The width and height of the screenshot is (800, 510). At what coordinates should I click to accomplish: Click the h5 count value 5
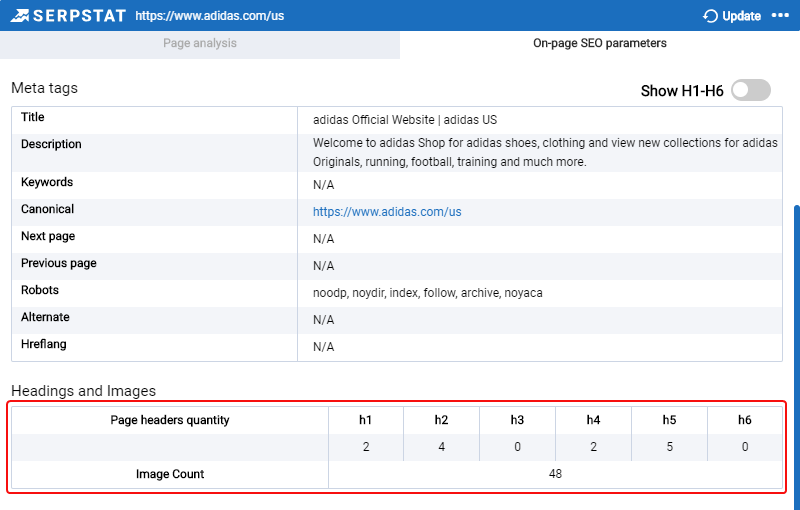[x=669, y=447]
